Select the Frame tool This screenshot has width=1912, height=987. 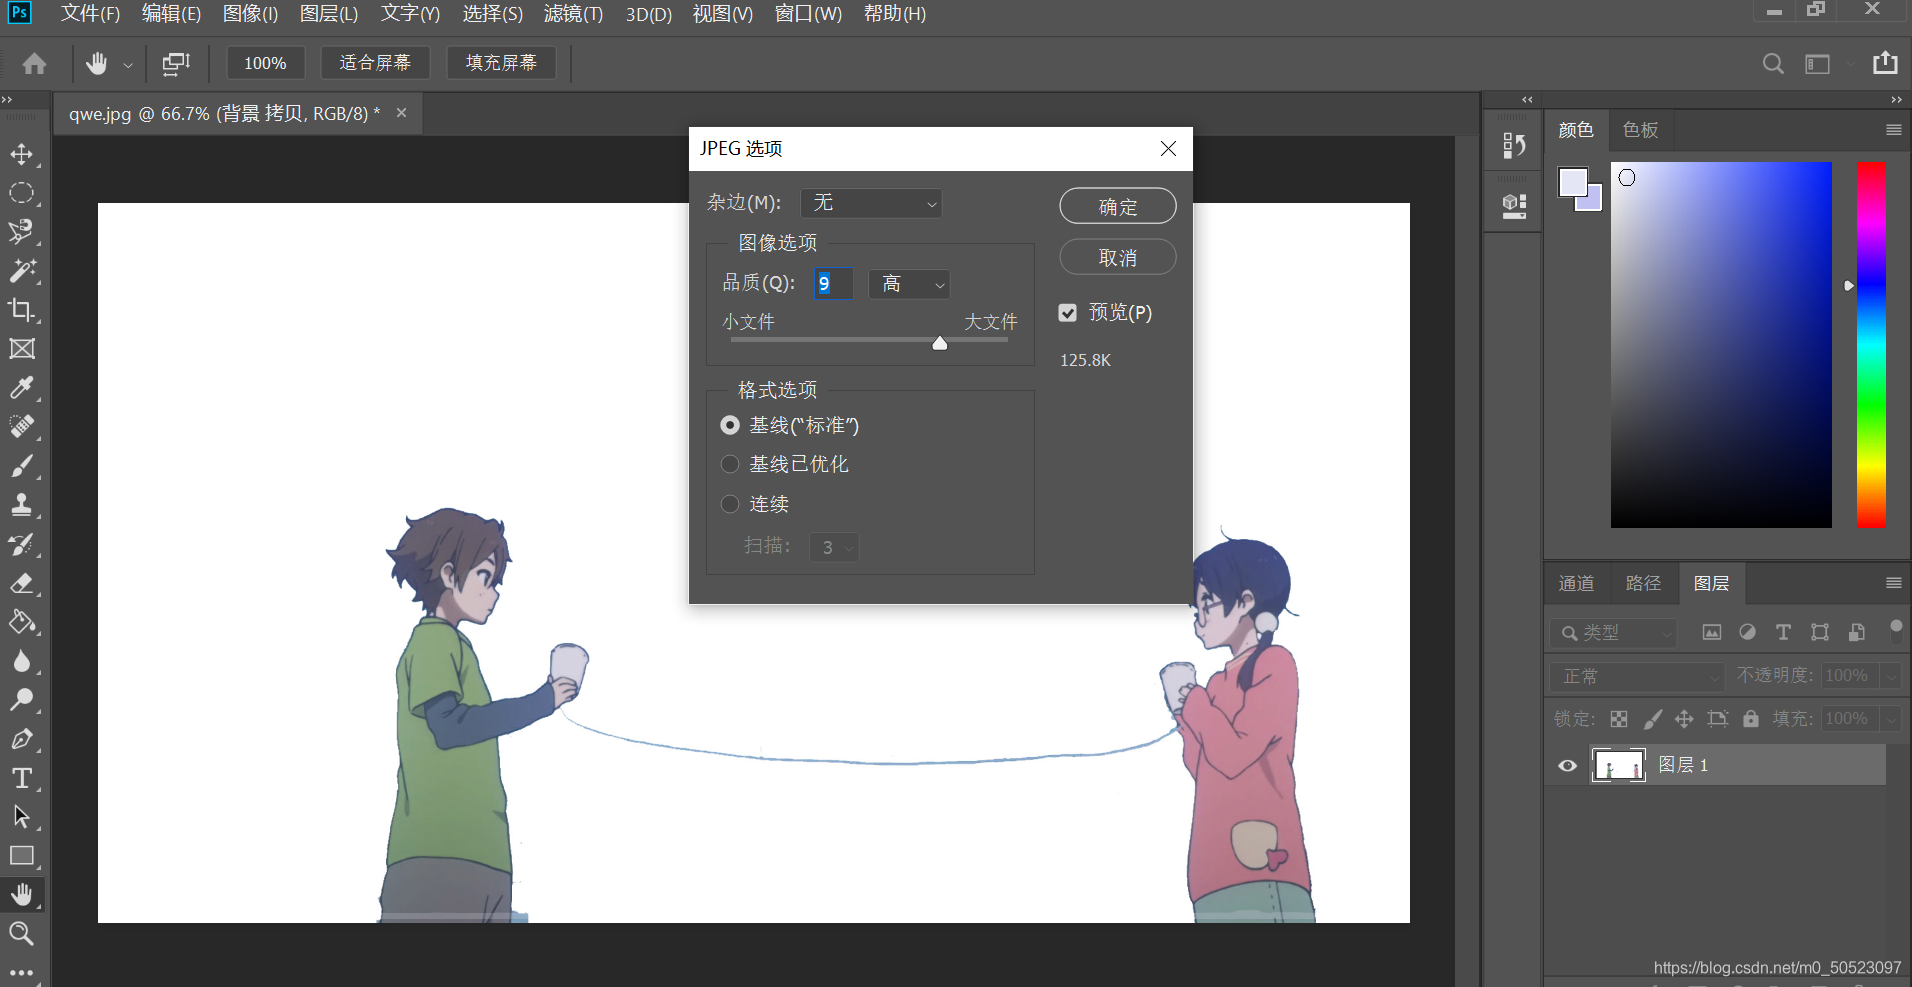coord(22,349)
